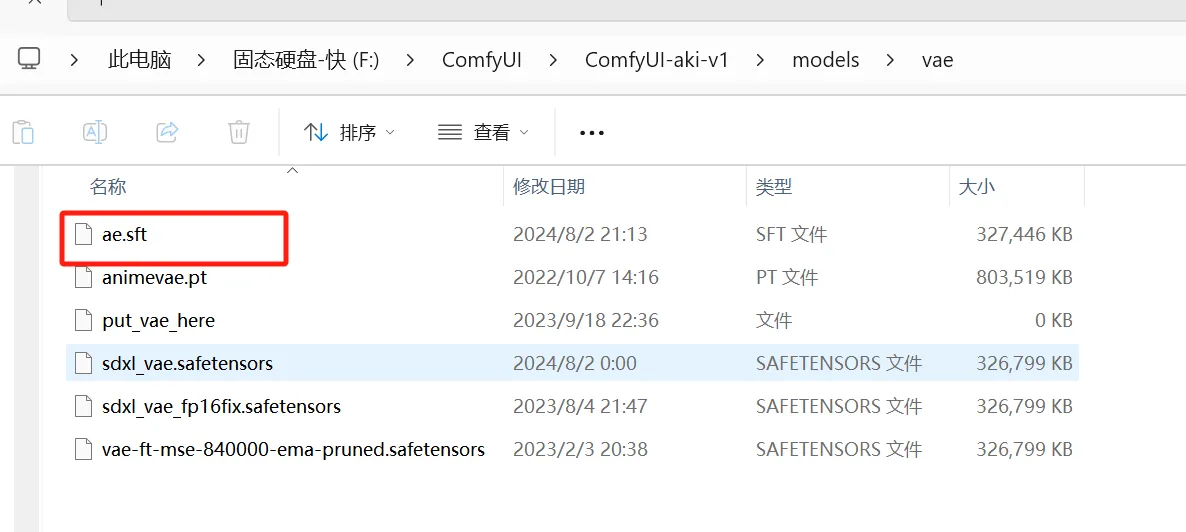Viewport: 1186px width, 532px height.
Task: Sort by 大小 column header
Action: [x=977, y=187]
